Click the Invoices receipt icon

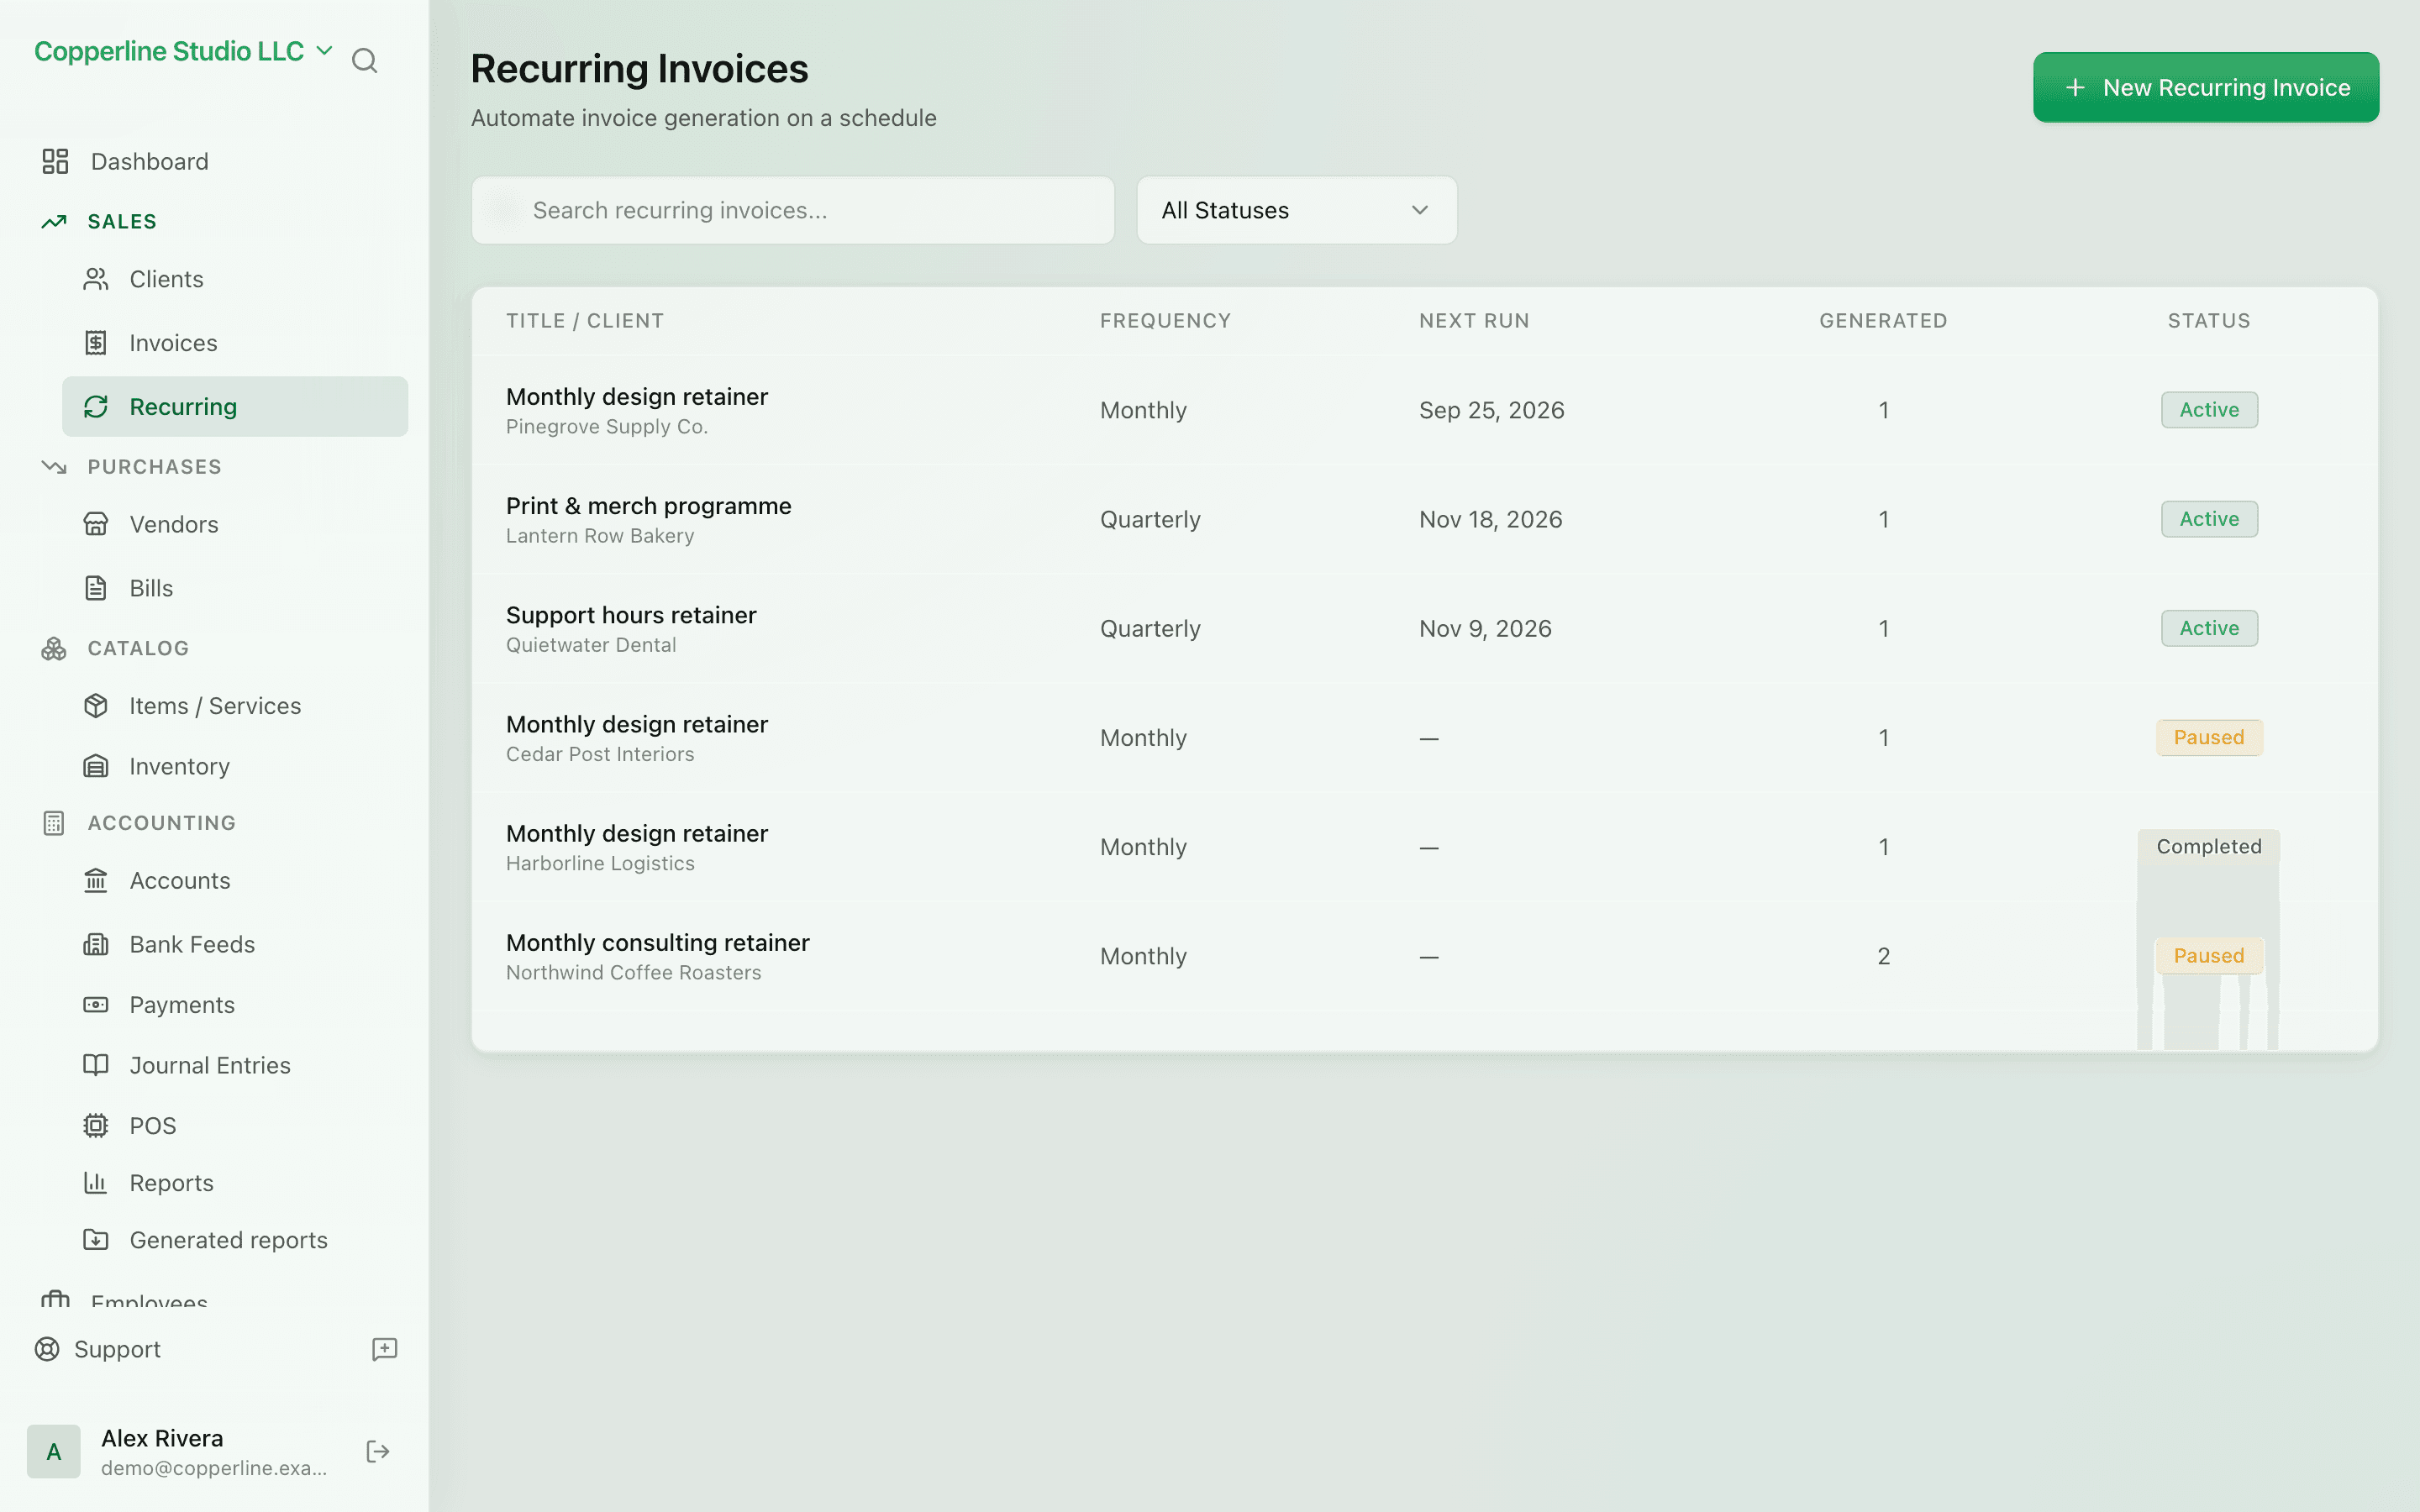click(96, 343)
